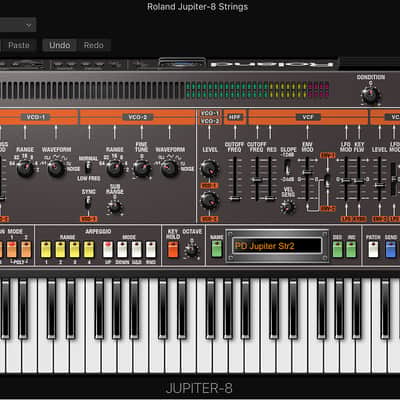400x400 pixels.
Task: Select Arpeggio Range 4 button
Action: click(89, 250)
